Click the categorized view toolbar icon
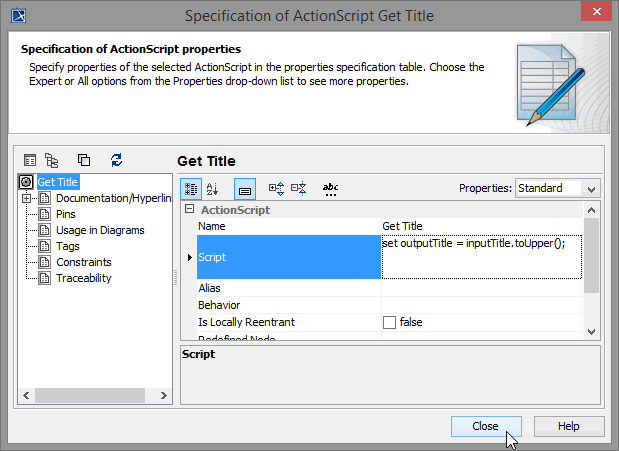This screenshot has height=451, width=619. coord(191,188)
